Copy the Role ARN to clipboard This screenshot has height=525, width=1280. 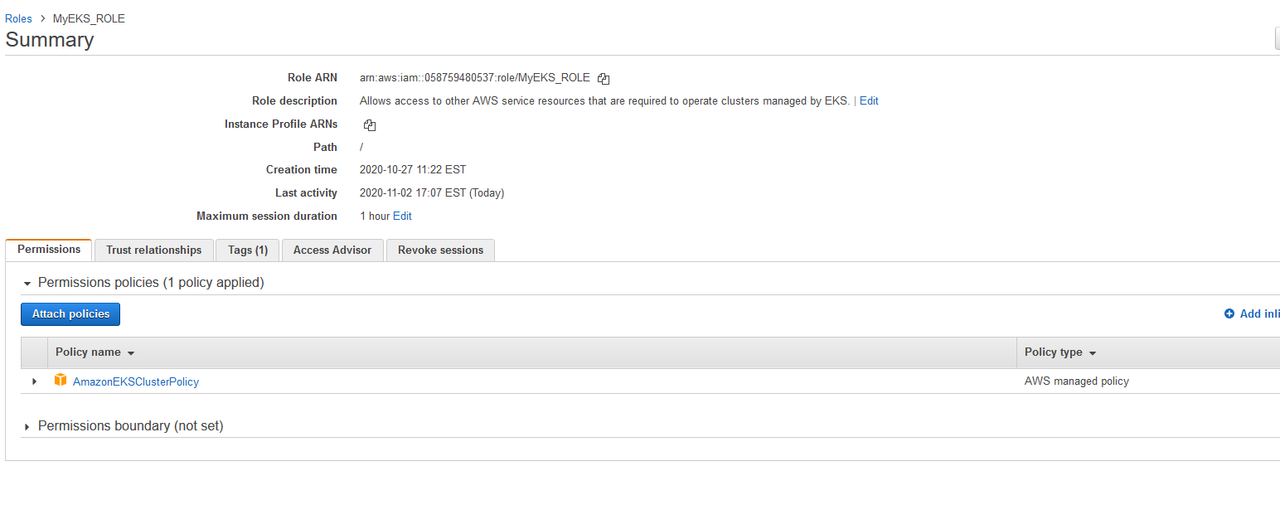click(x=603, y=78)
